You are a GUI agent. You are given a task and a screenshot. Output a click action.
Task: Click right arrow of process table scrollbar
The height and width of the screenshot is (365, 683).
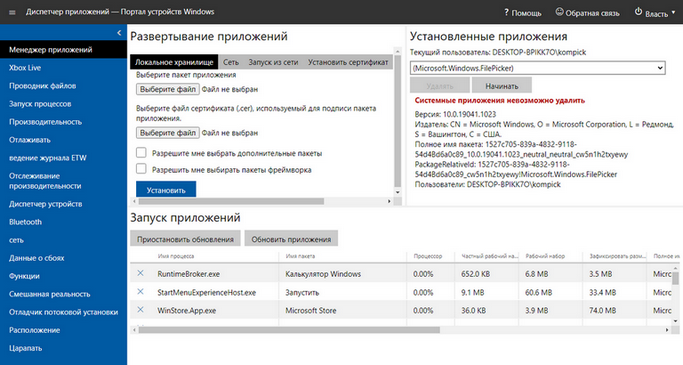(667, 330)
